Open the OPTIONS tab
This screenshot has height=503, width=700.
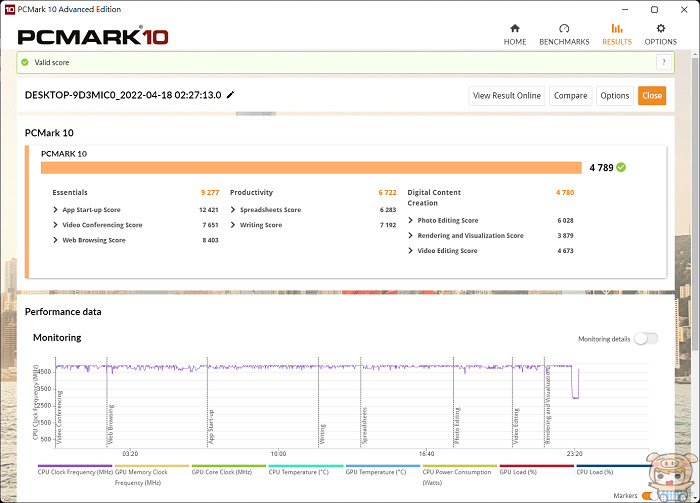click(660, 35)
